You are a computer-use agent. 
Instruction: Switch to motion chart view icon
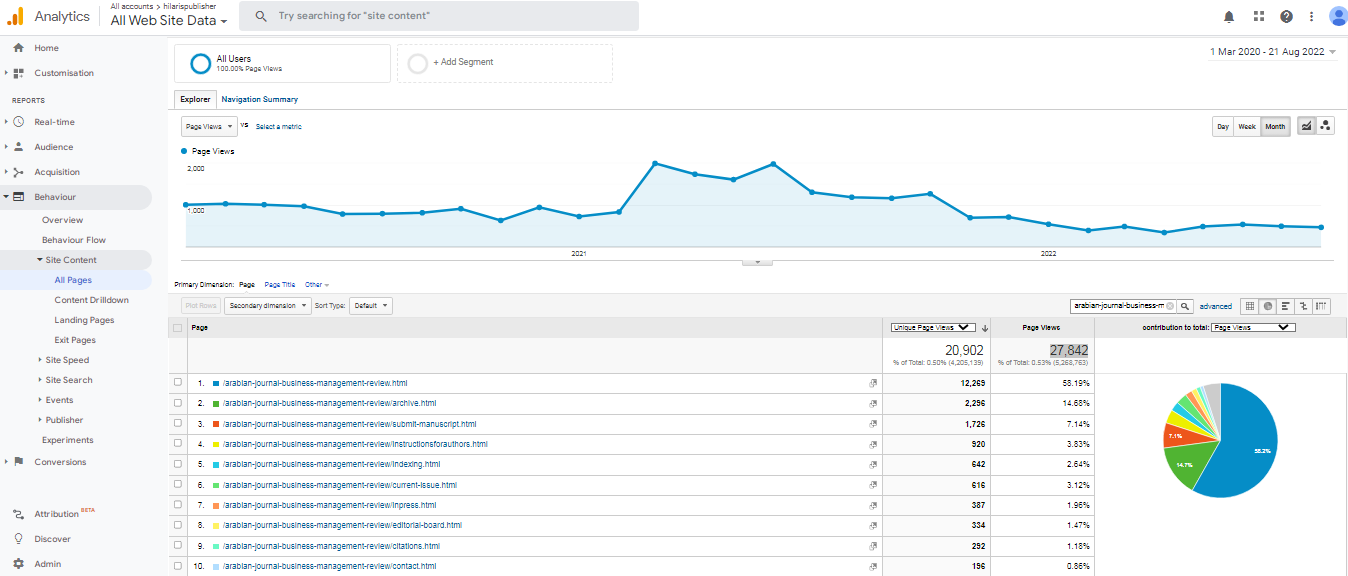tap(1326, 126)
